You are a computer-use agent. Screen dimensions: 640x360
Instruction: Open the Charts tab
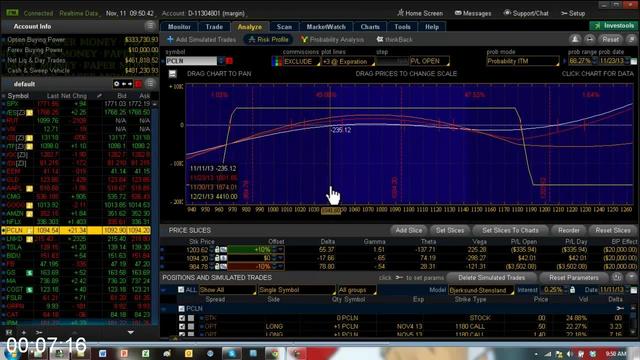click(x=370, y=27)
